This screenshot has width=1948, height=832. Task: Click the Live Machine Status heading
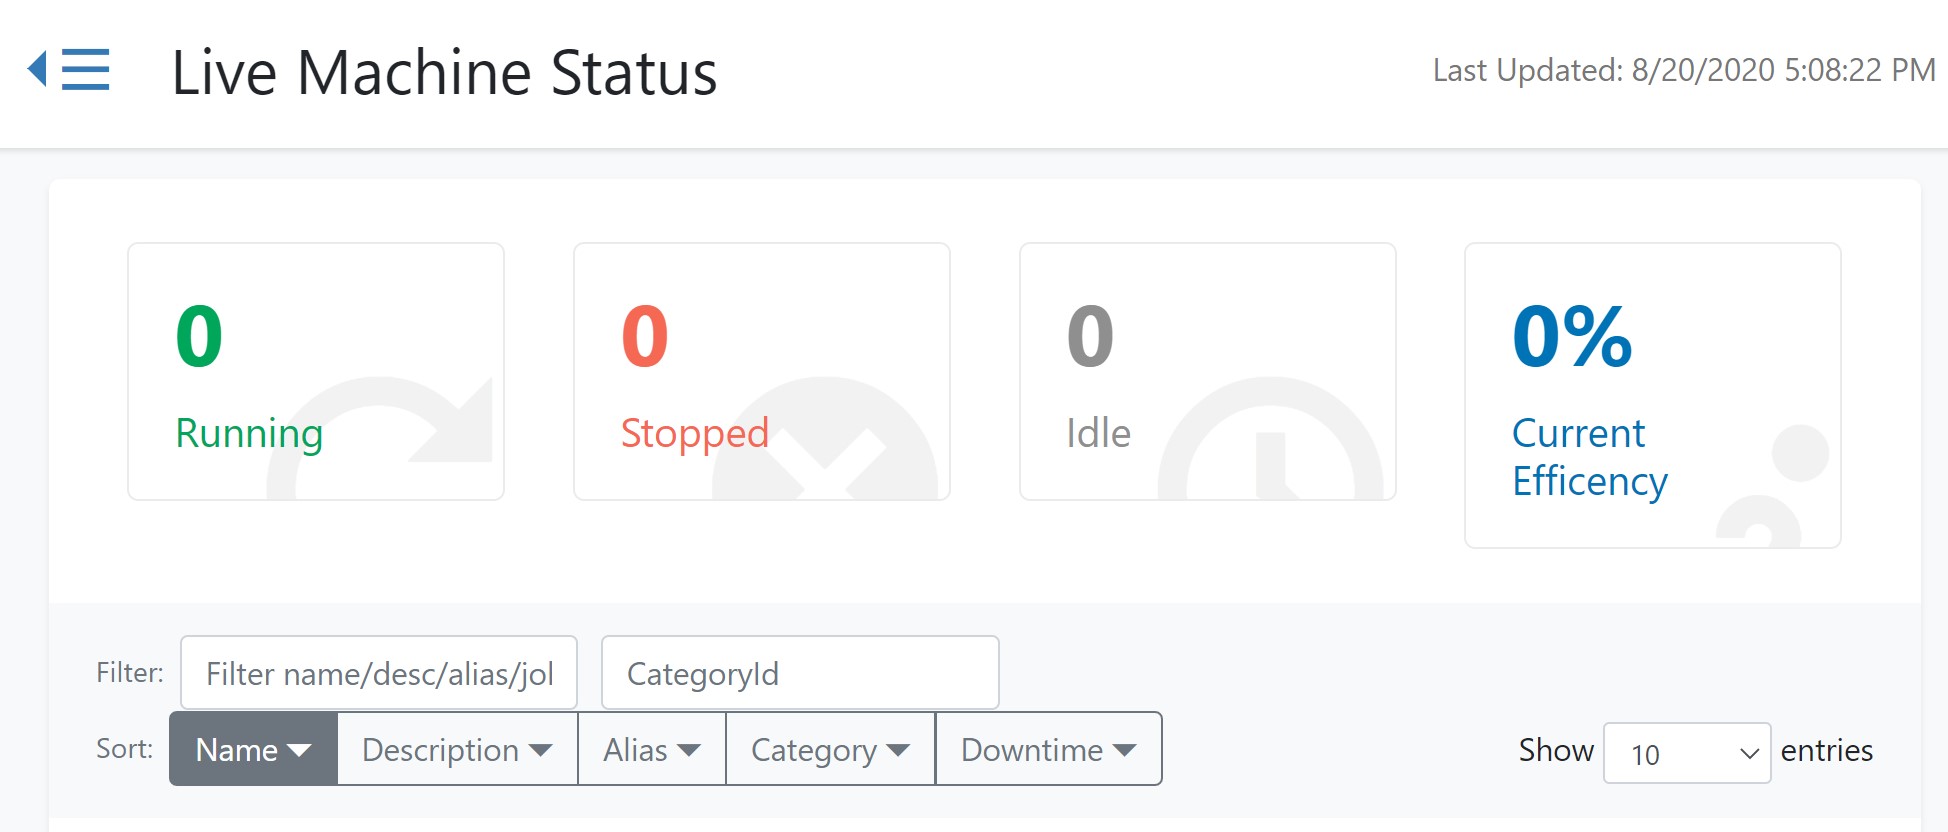(x=445, y=73)
